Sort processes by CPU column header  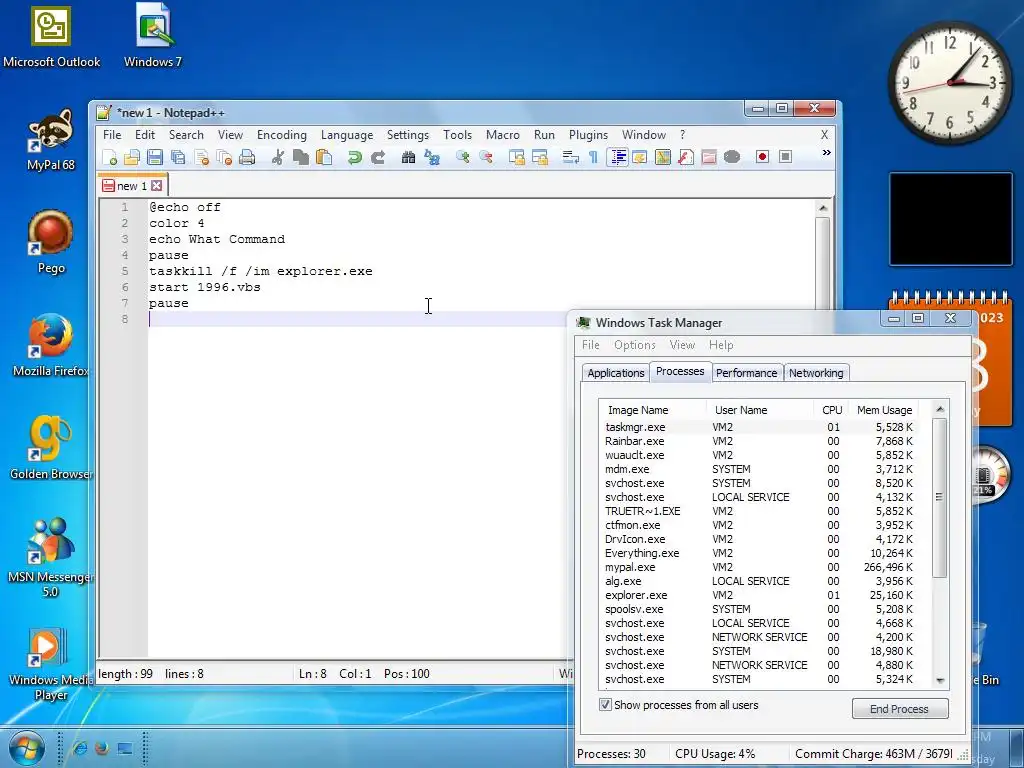(x=831, y=410)
